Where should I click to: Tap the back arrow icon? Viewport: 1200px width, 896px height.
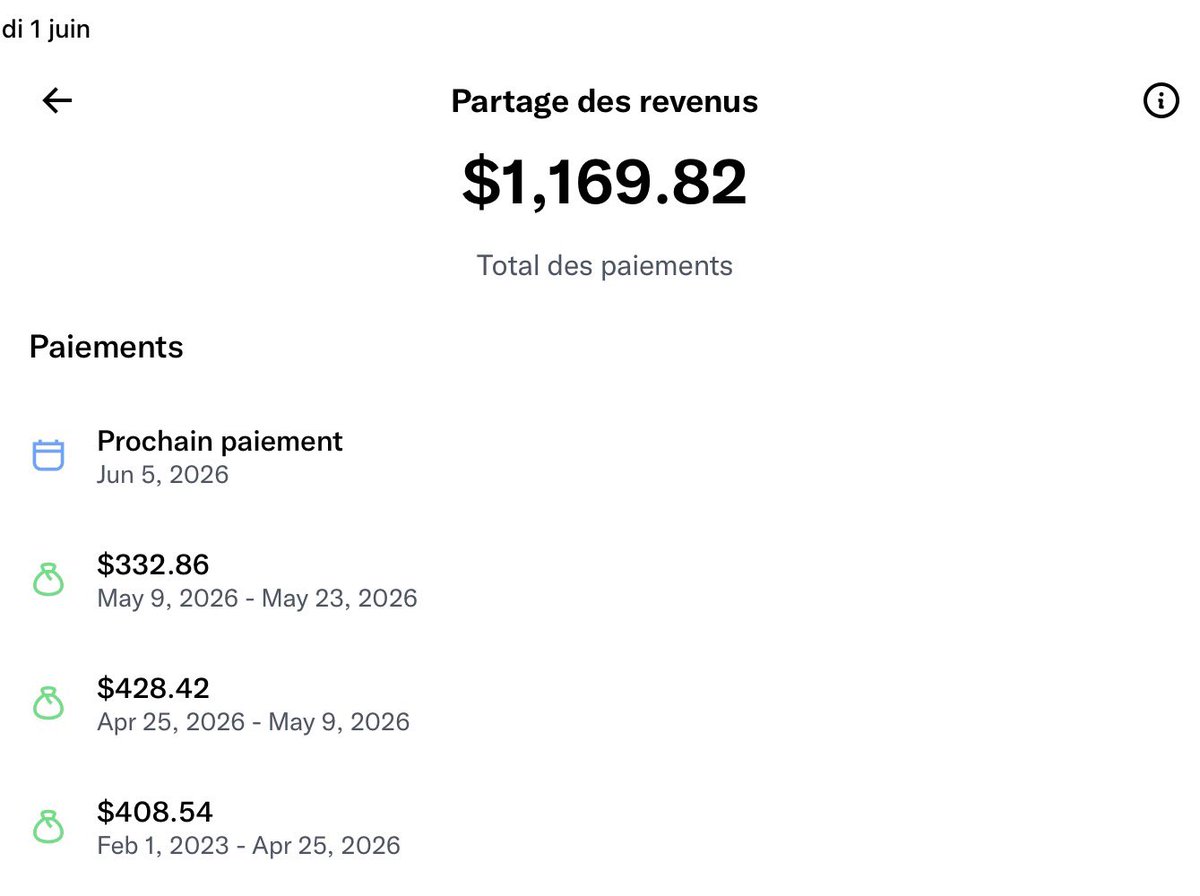point(57,100)
